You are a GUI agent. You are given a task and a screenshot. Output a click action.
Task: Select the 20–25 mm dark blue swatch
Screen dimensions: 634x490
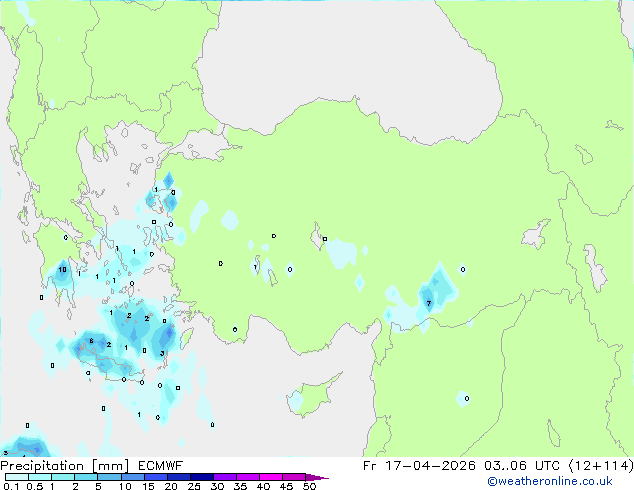coord(178,477)
